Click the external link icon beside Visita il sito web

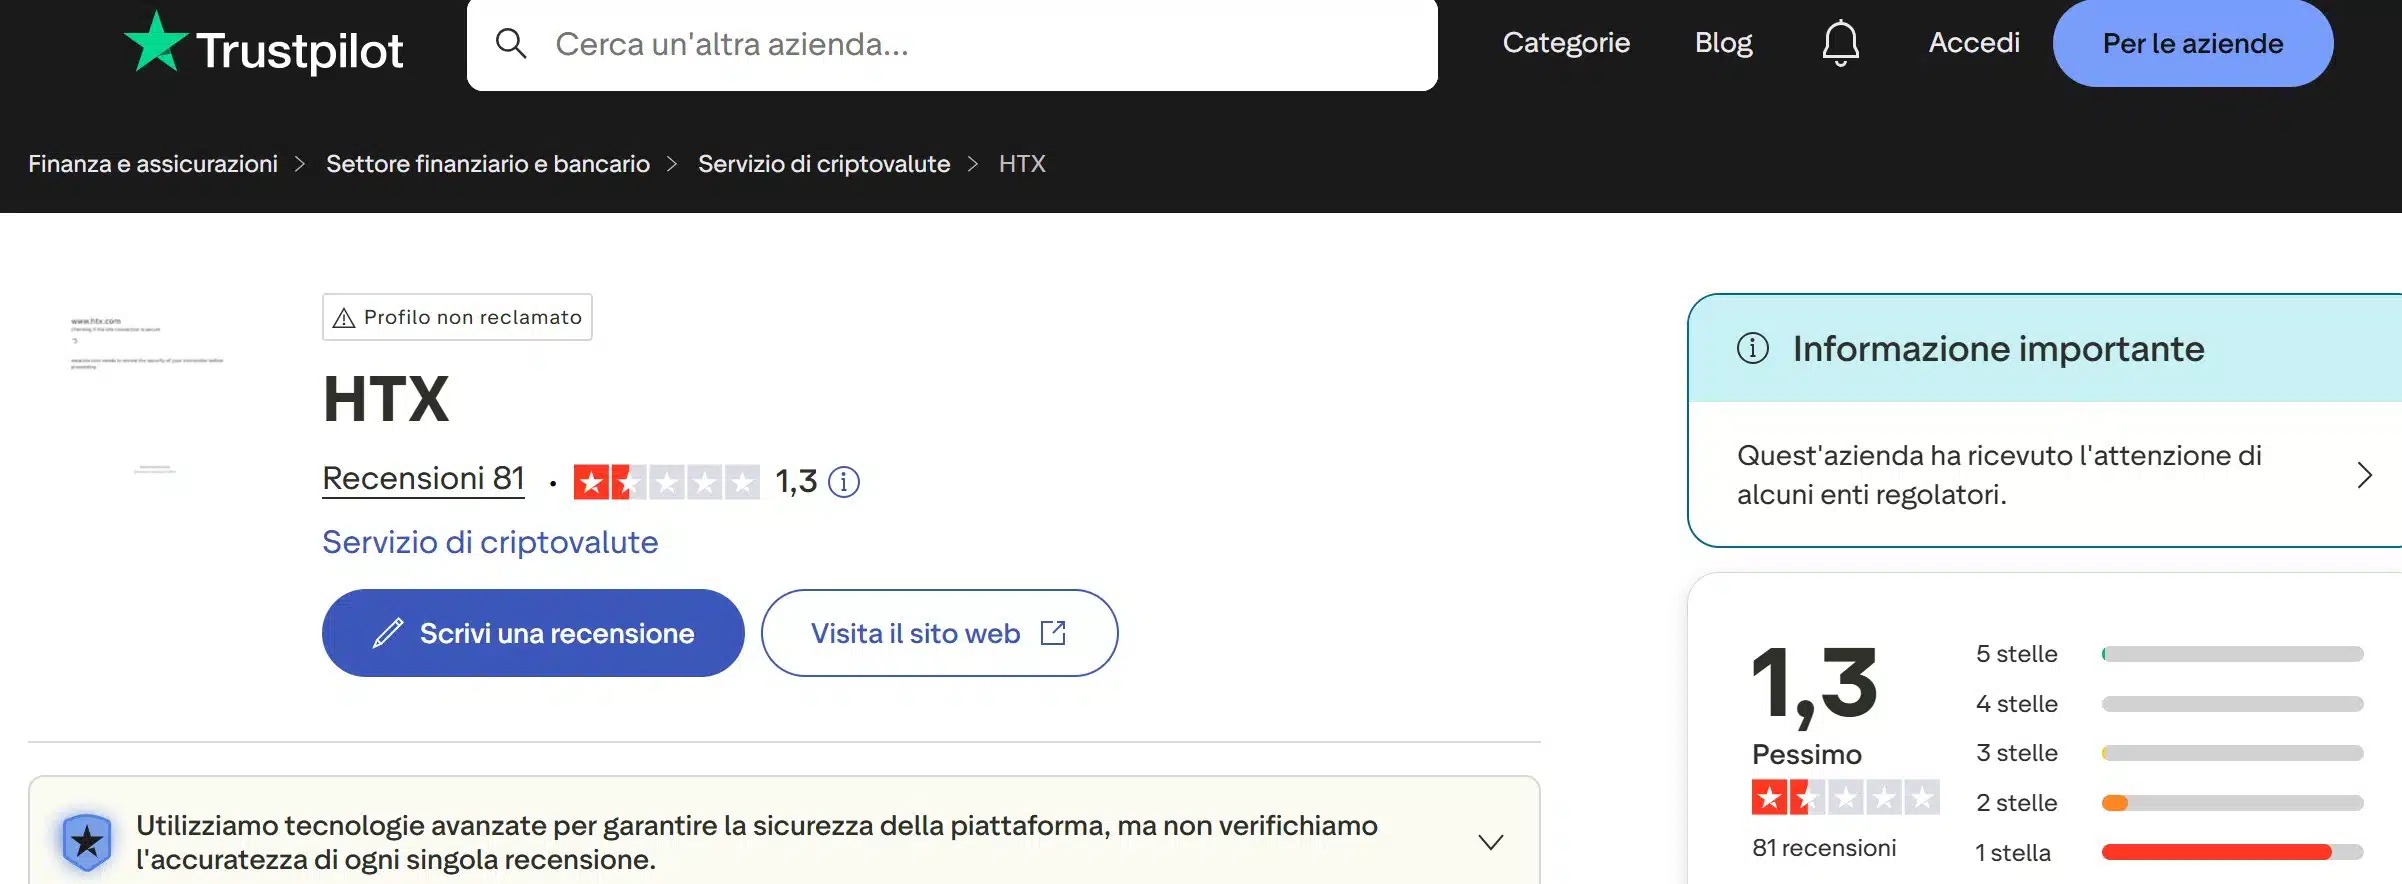1054,632
